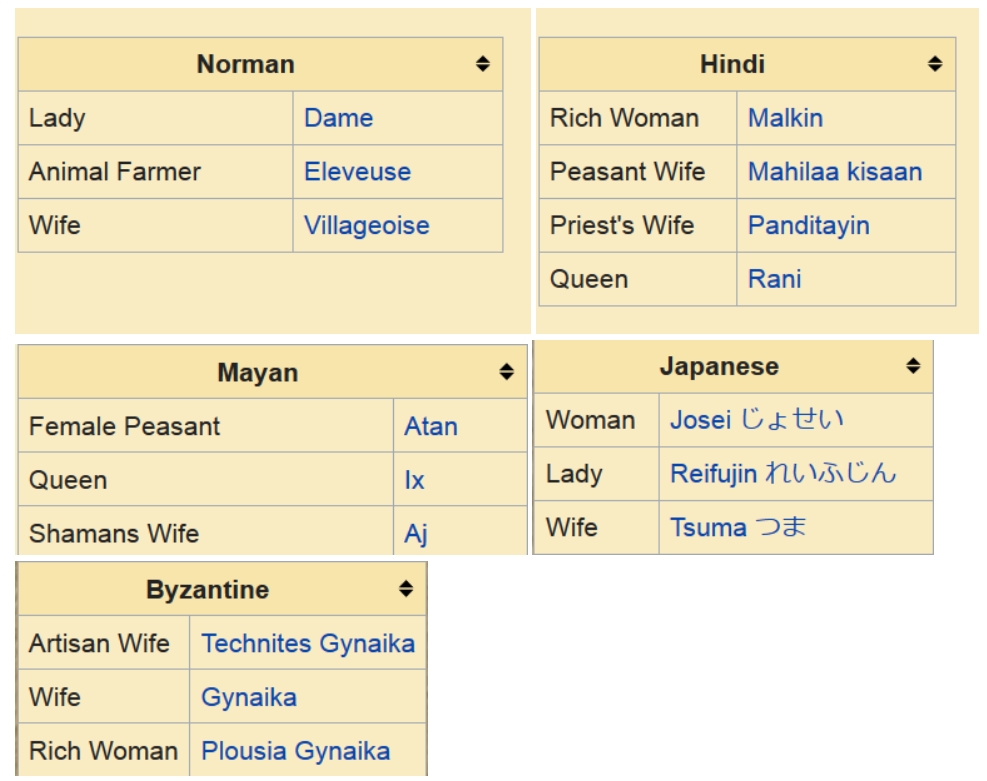Follow the Plousia Gynaika link
The height and width of the screenshot is (781, 987).
[296, 751]
